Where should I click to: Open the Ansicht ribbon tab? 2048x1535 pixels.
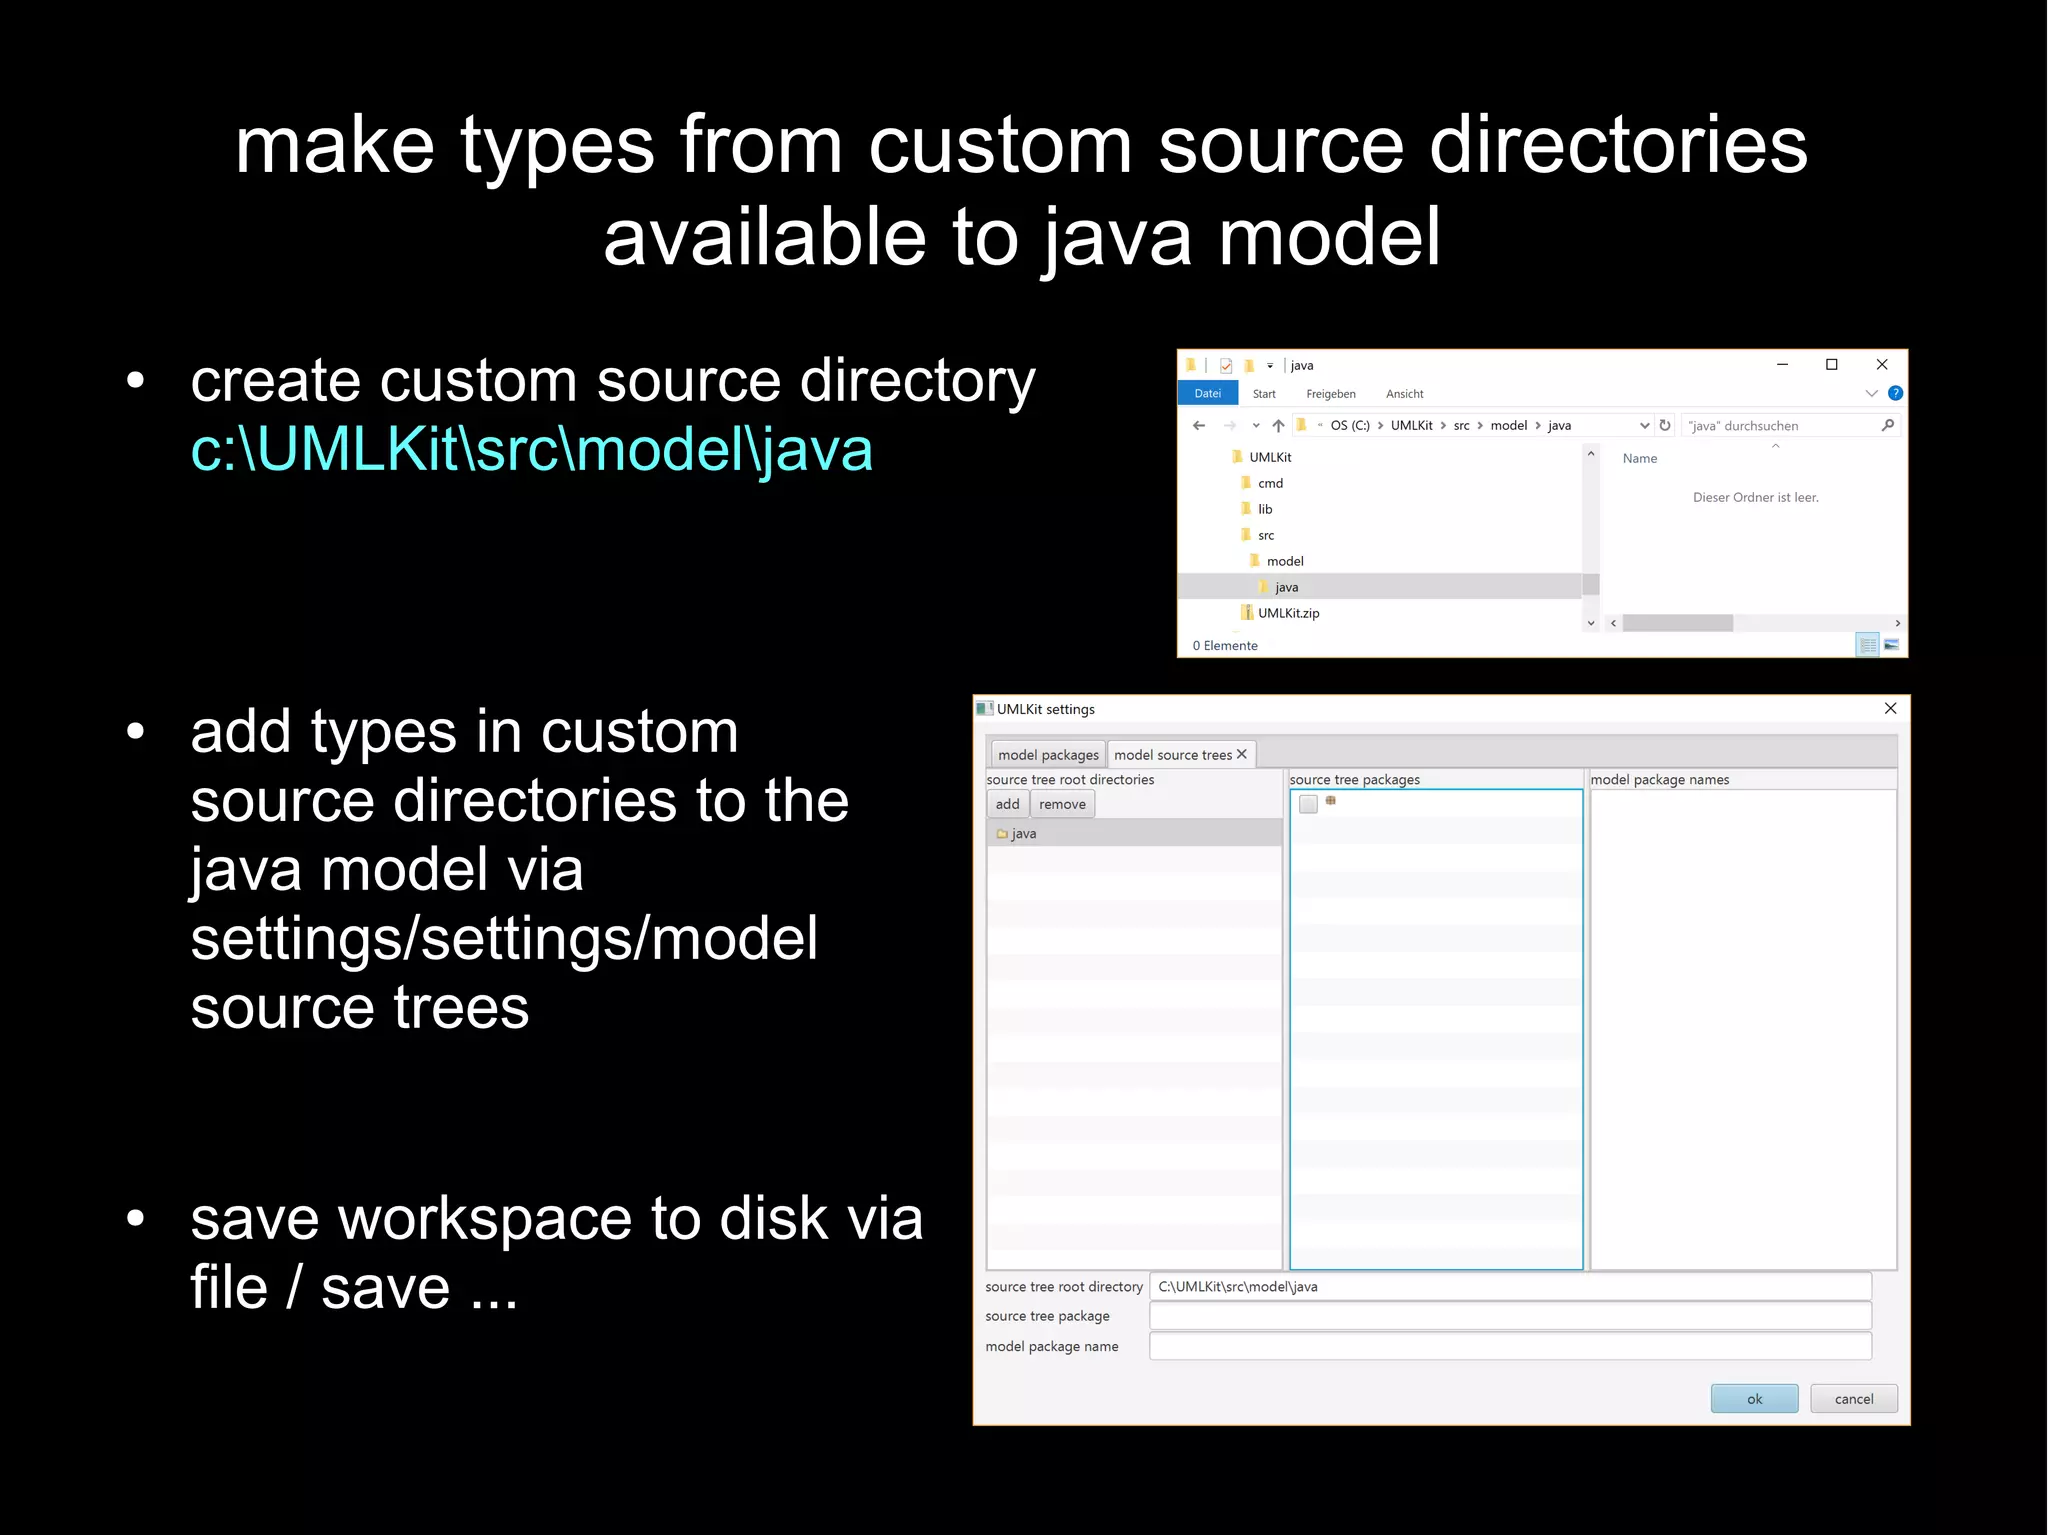[1404, 394]
